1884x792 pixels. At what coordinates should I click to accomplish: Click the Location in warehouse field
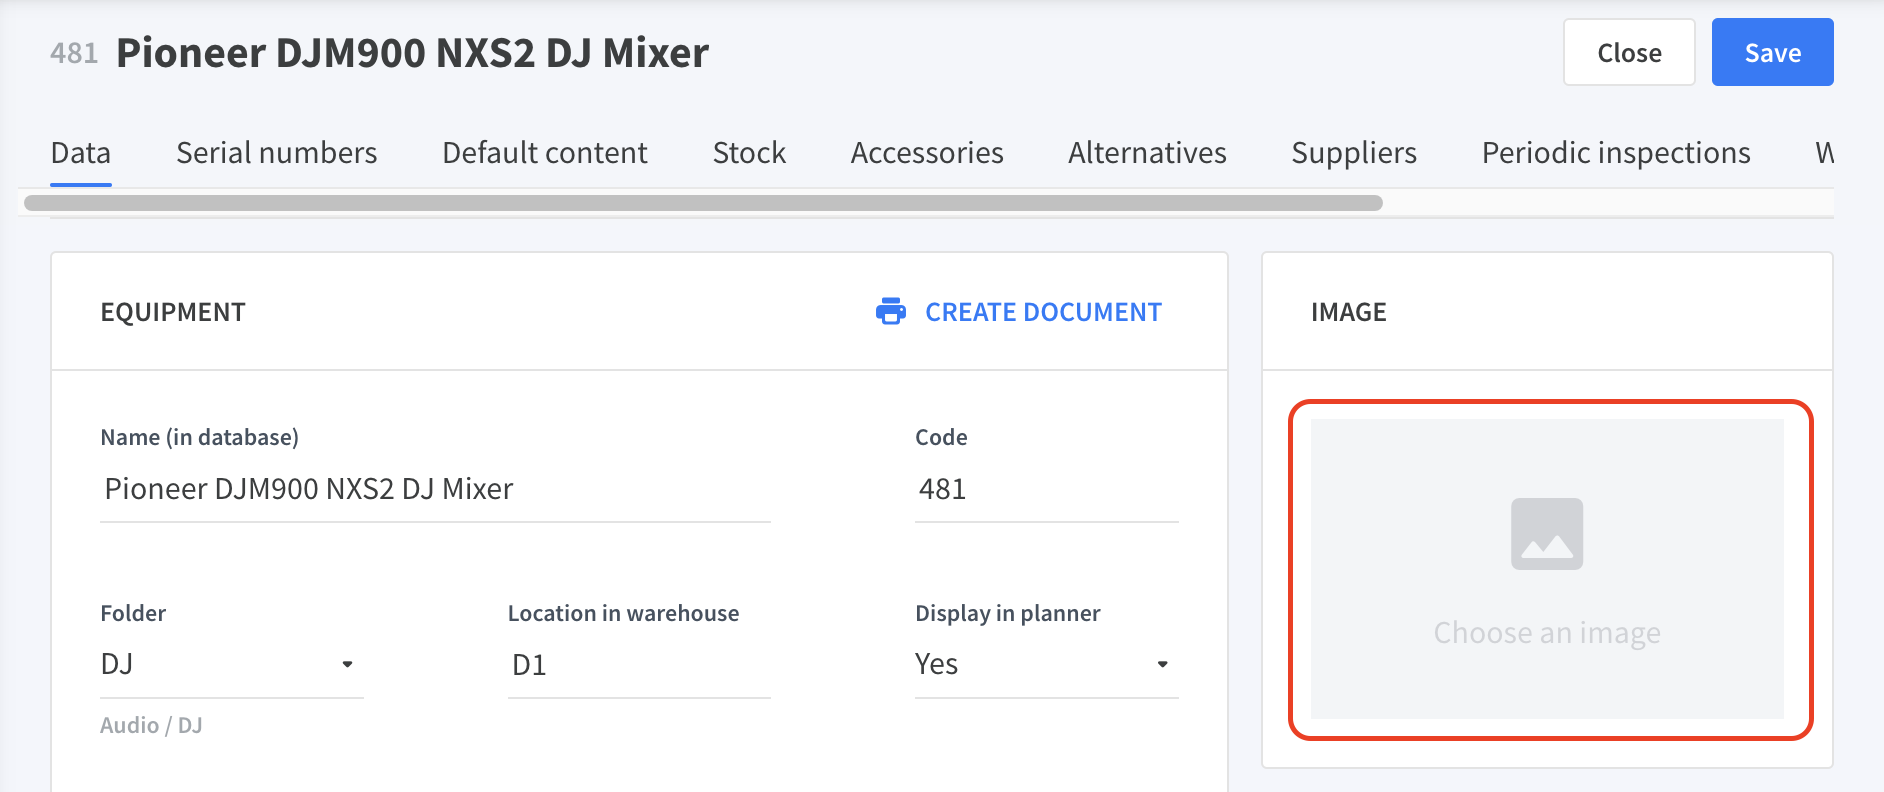pyautogui.click(x=639, y=665)
